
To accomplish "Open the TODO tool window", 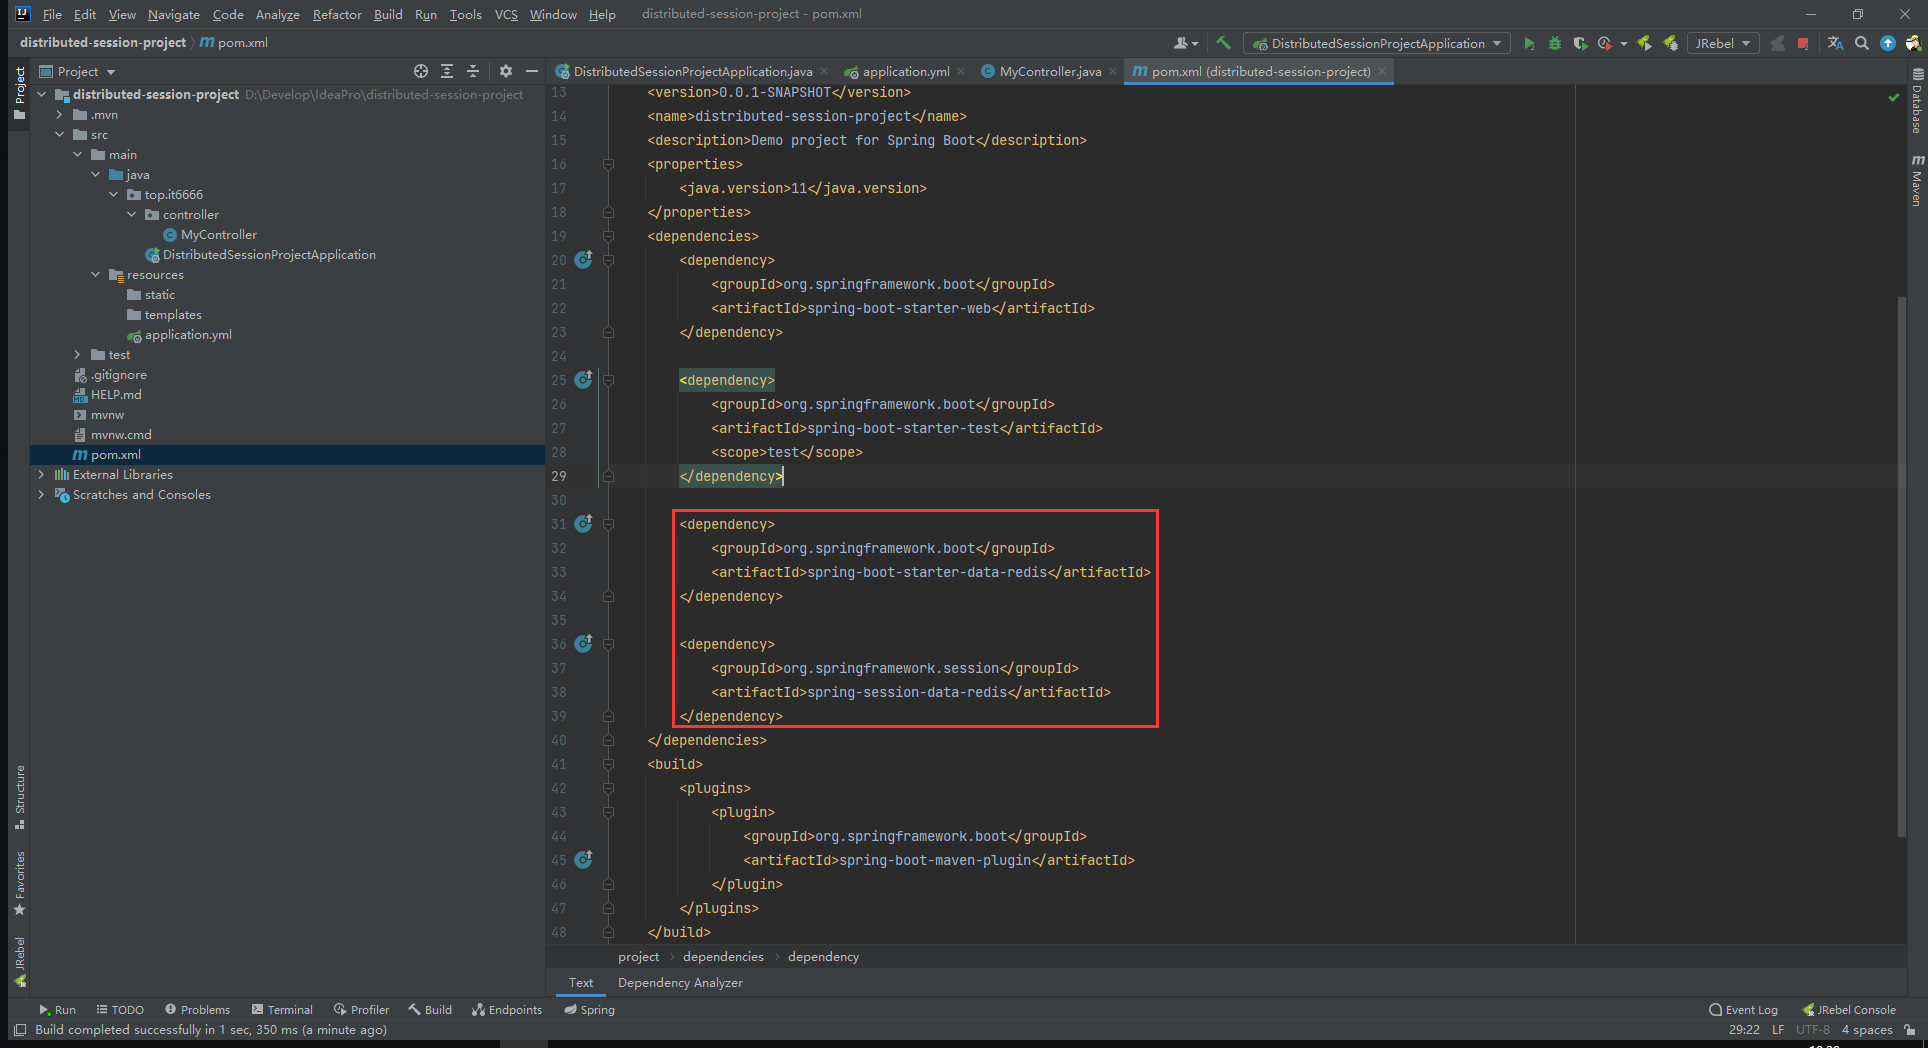I will pyautogui.click(x=120, y=1009).
